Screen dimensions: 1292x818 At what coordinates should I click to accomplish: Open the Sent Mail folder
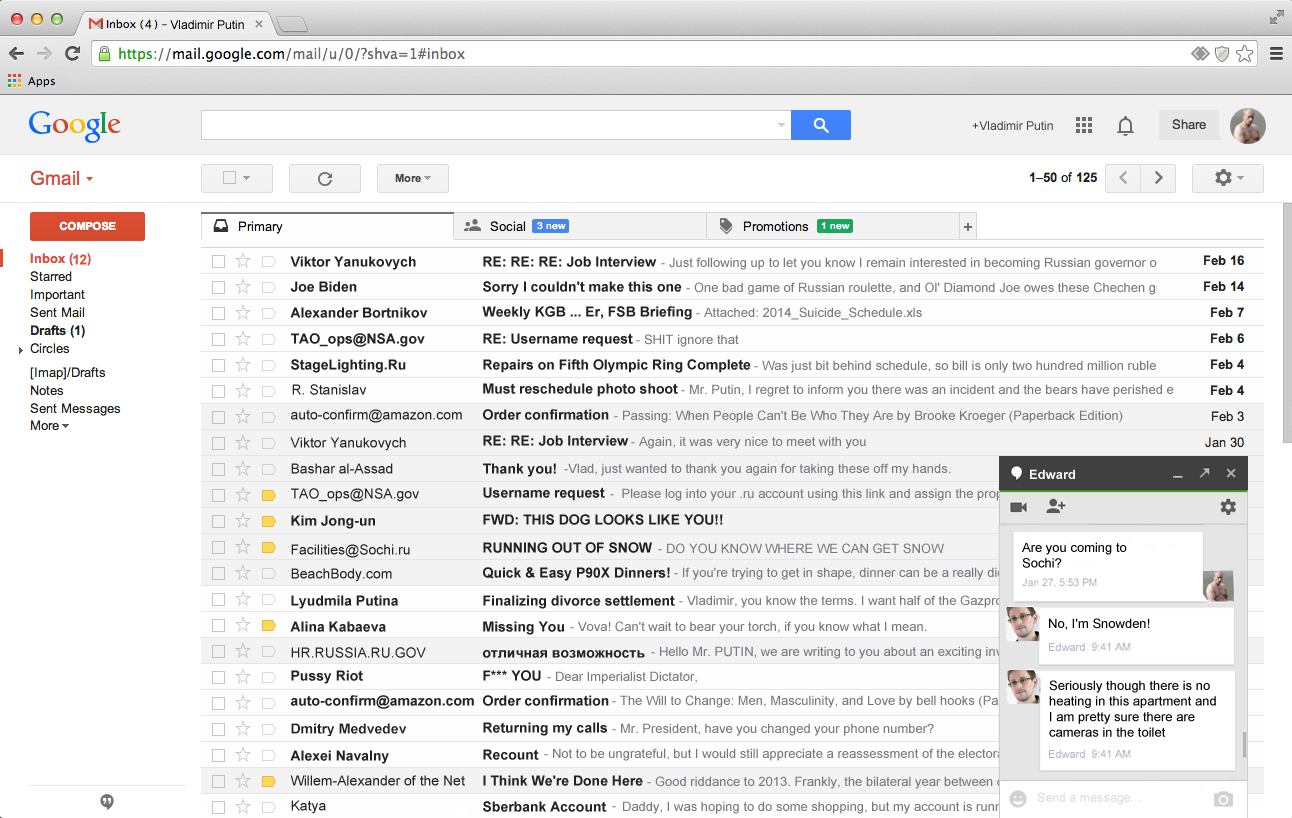coord(57,312)
